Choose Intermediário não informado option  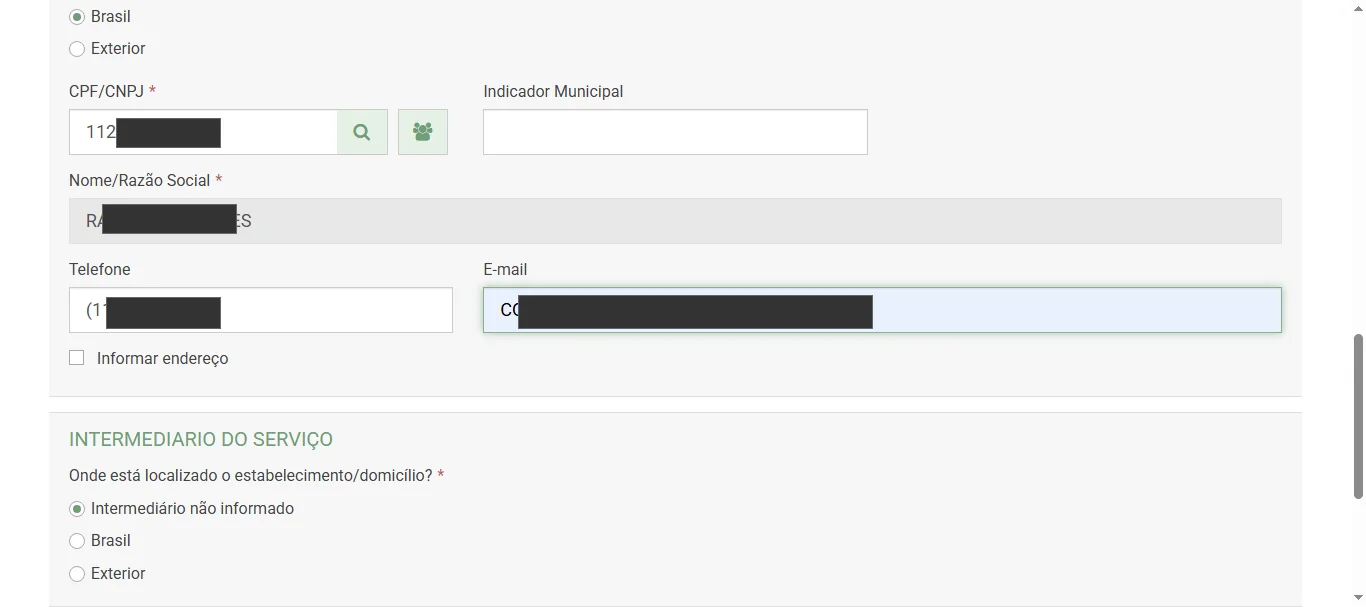[77, 508]
